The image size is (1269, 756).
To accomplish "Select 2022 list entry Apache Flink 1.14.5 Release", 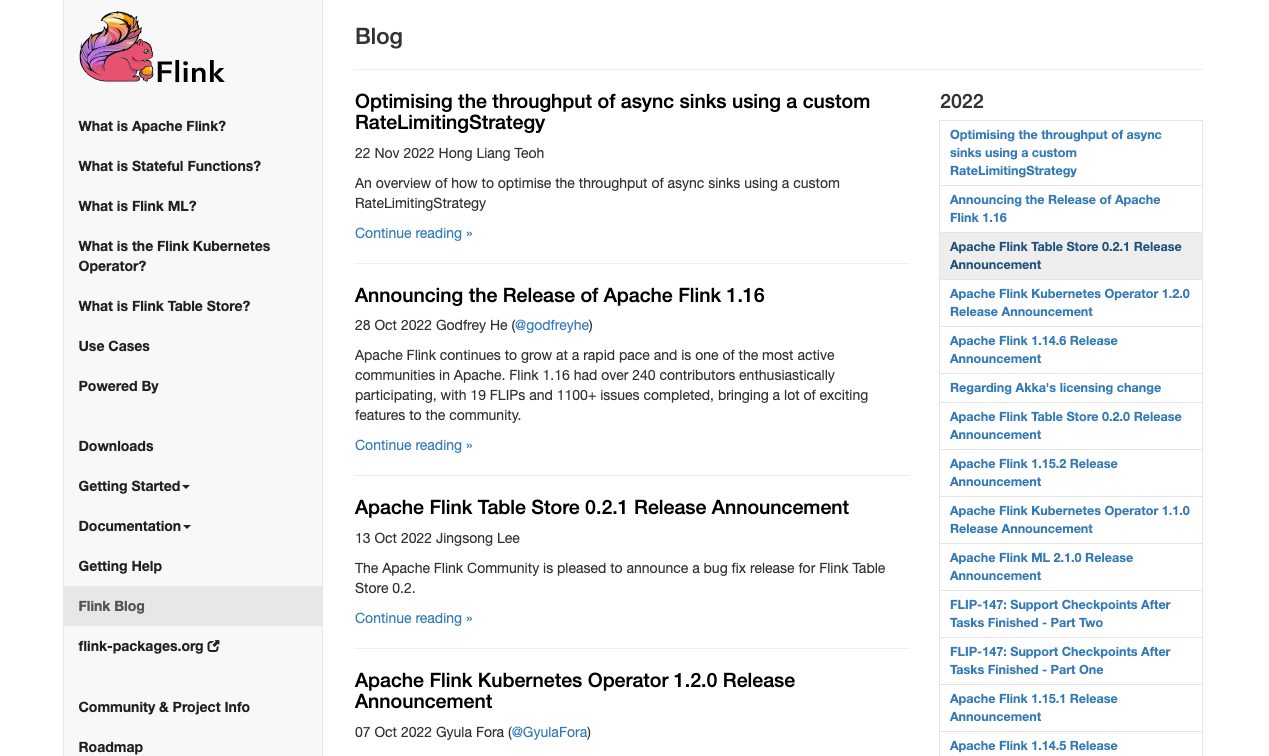I will pyautogui.click(x=1071, y=745).
